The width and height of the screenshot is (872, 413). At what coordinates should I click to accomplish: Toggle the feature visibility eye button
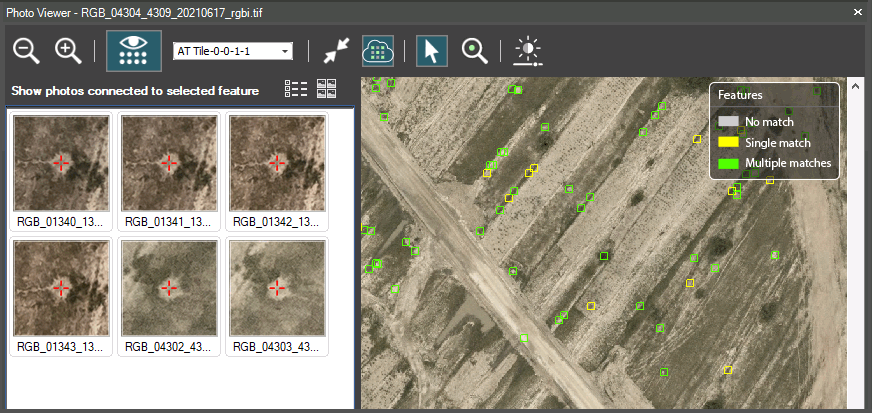coord(133,51)
